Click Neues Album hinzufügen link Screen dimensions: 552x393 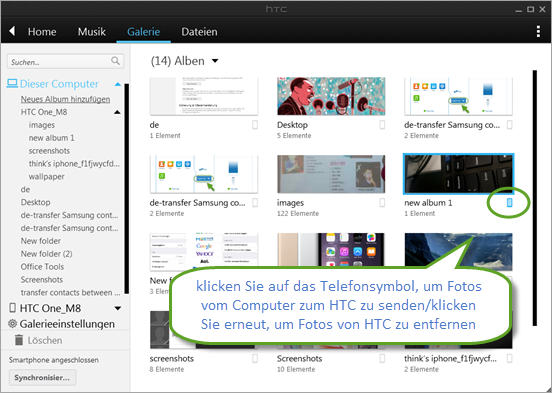[x=65, y=99]
